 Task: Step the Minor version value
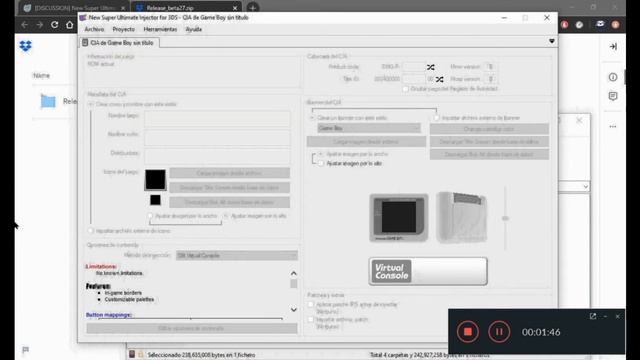[x=490, y=67]
